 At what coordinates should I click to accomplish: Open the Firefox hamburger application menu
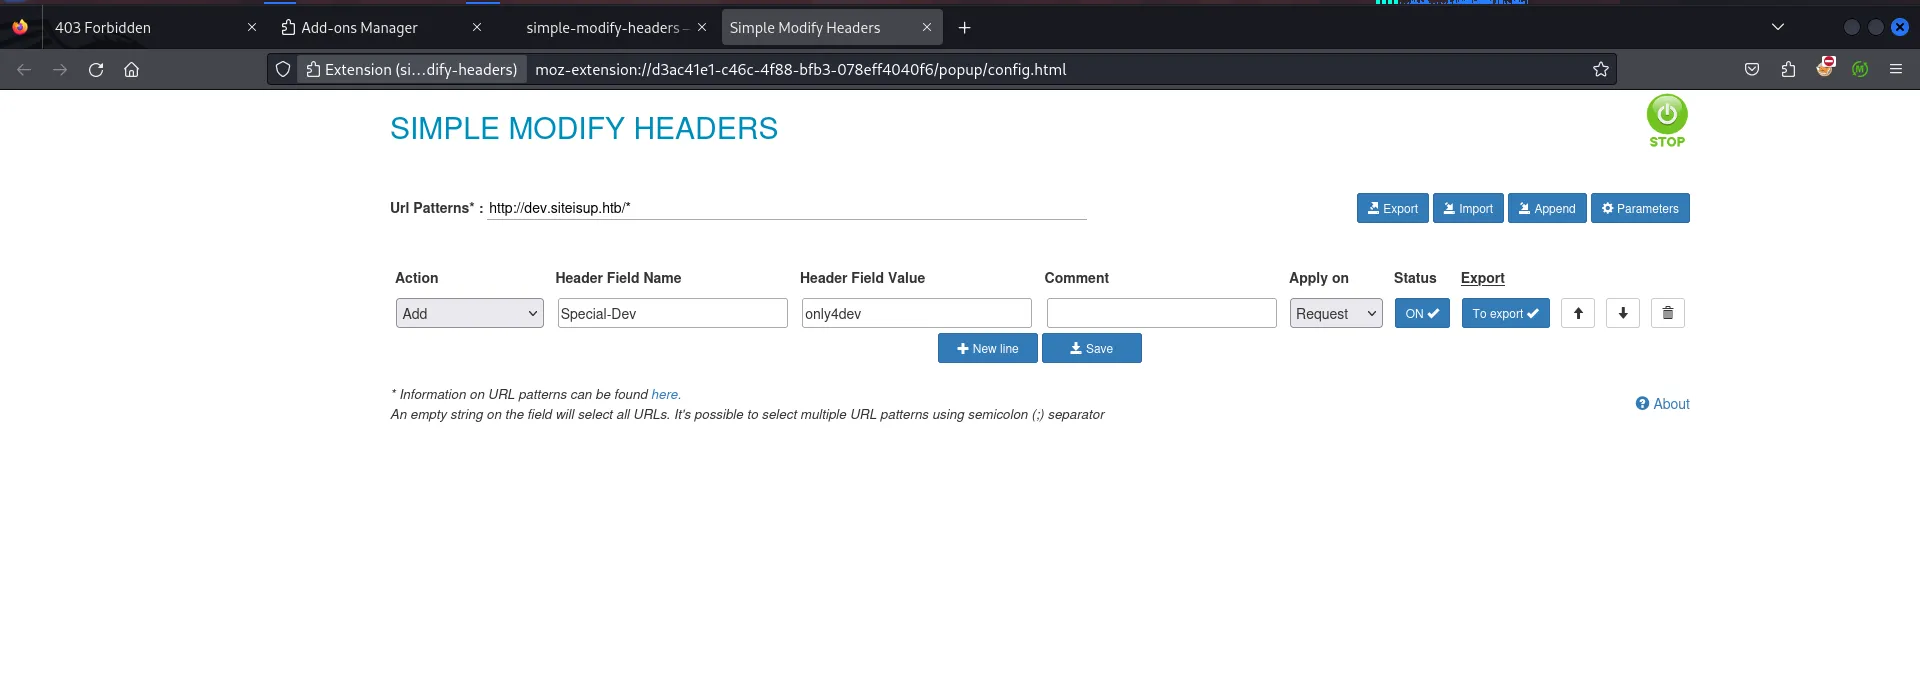click(1896, 69)
